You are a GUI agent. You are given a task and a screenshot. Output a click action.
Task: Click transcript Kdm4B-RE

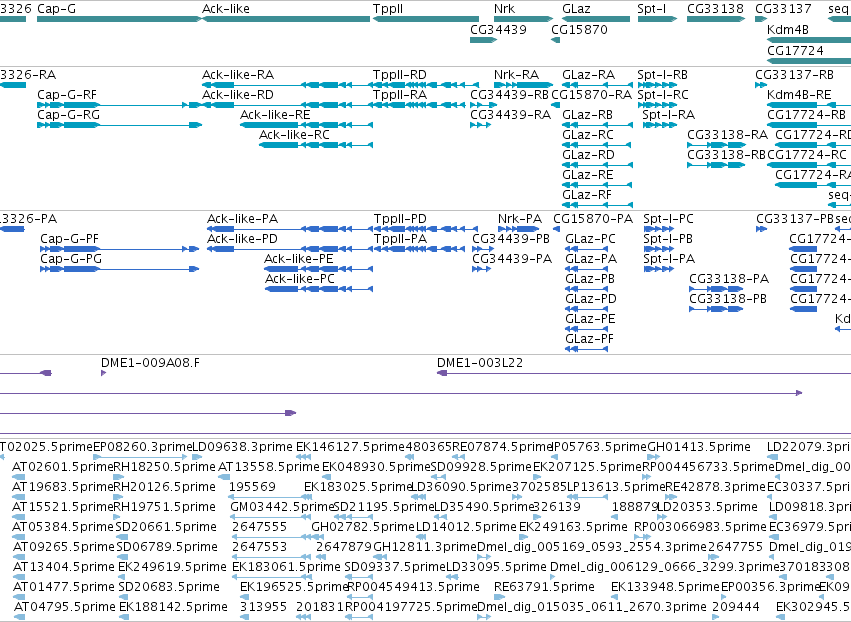(799, 94)
